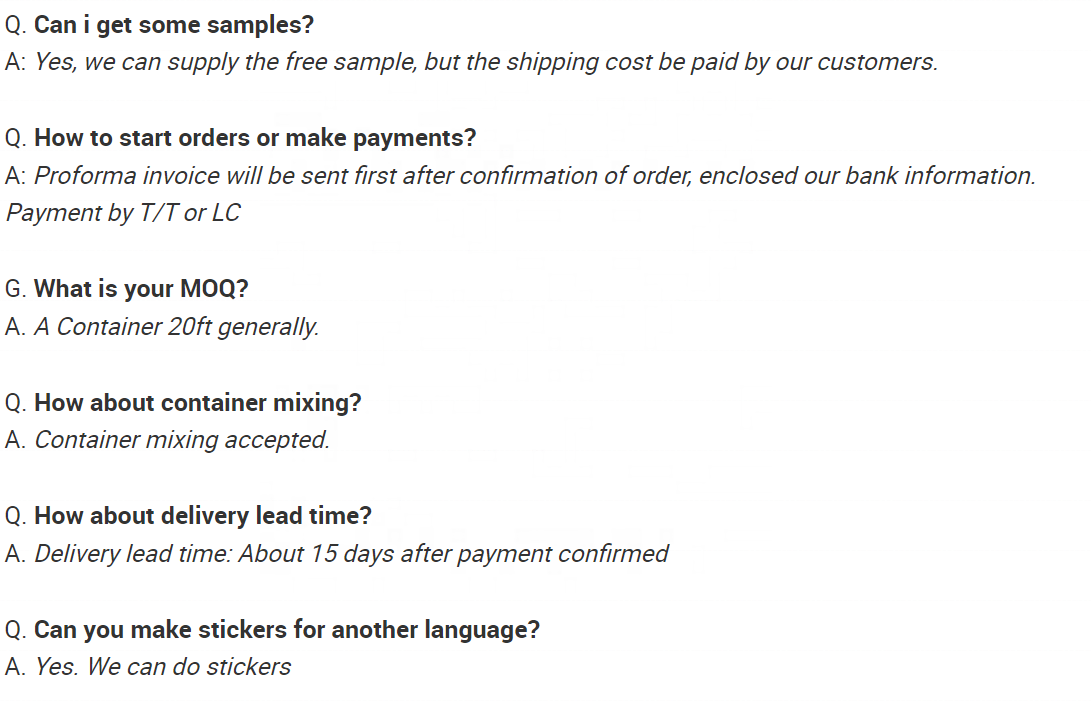Click the 'G.' label before MOQ question

(x=15, y=289)
